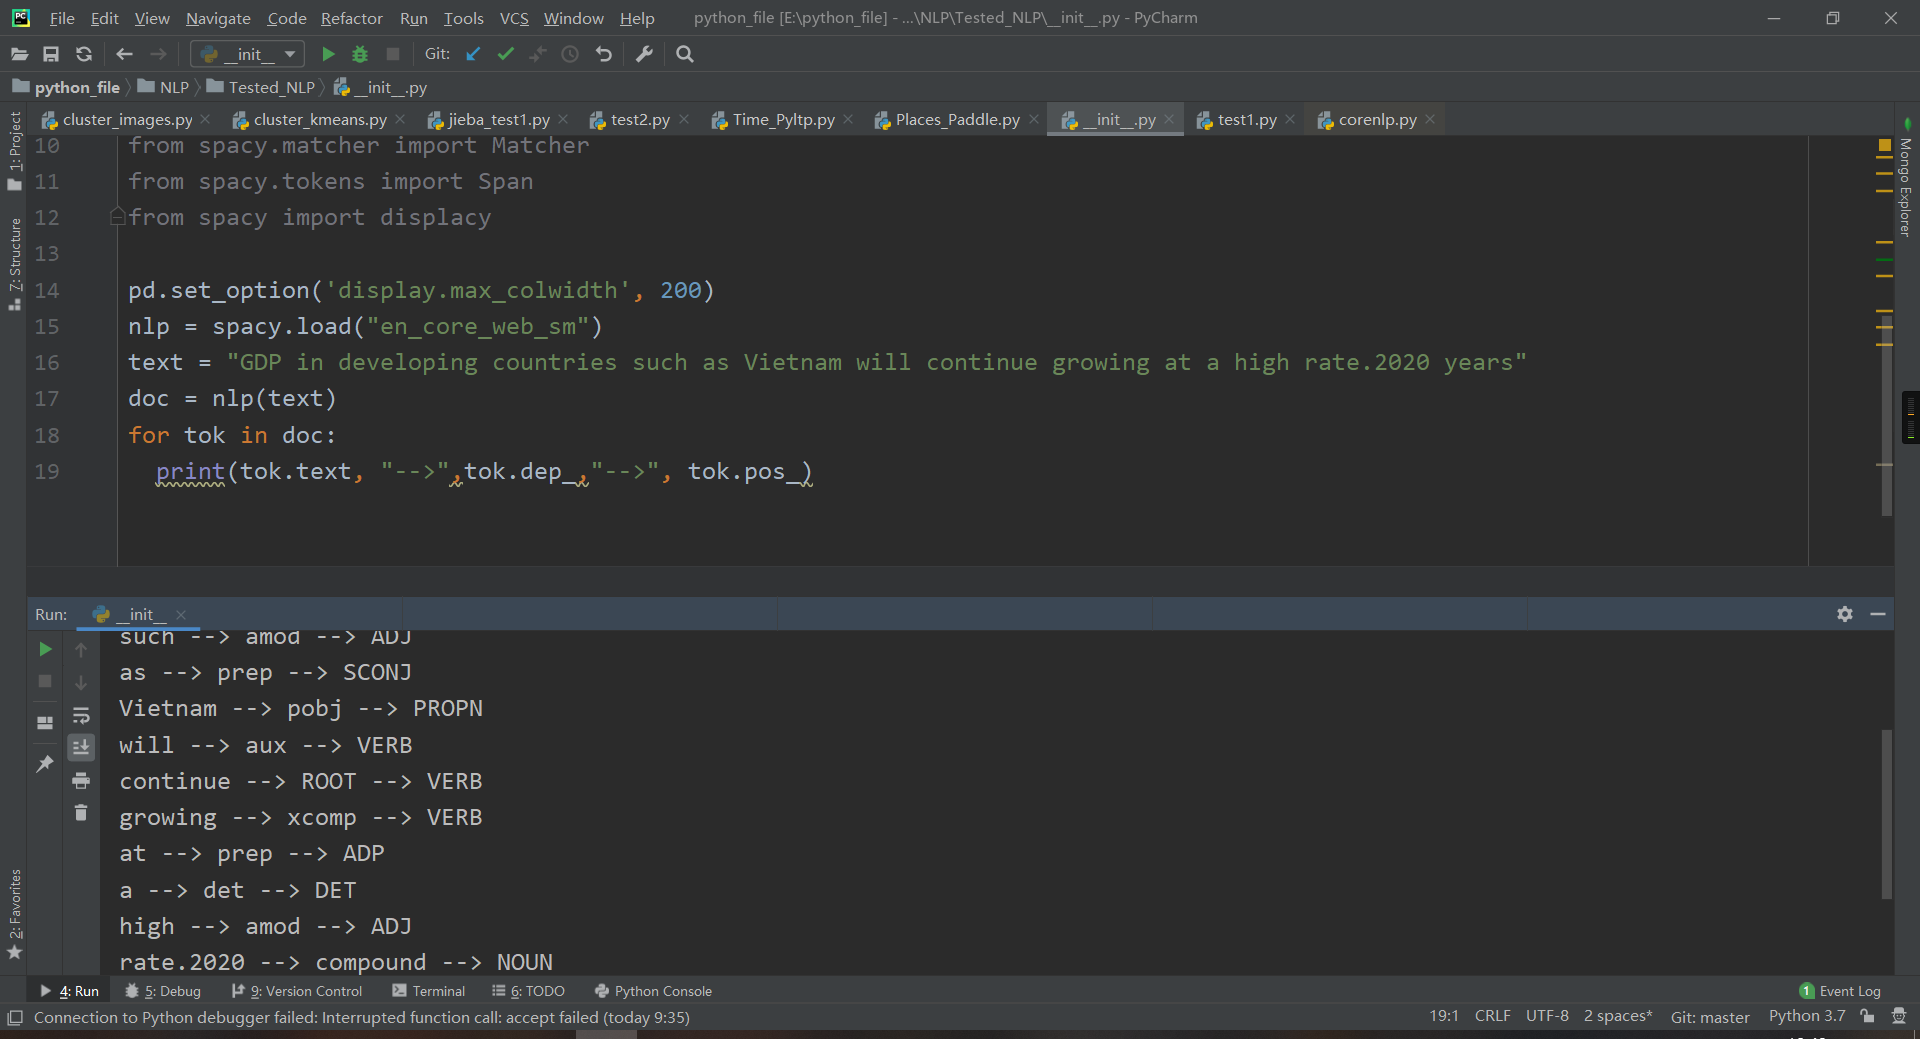Open the Terminal tool window
The width and height of the screenshot is (1920, 1039).
[x=429, y=991]
